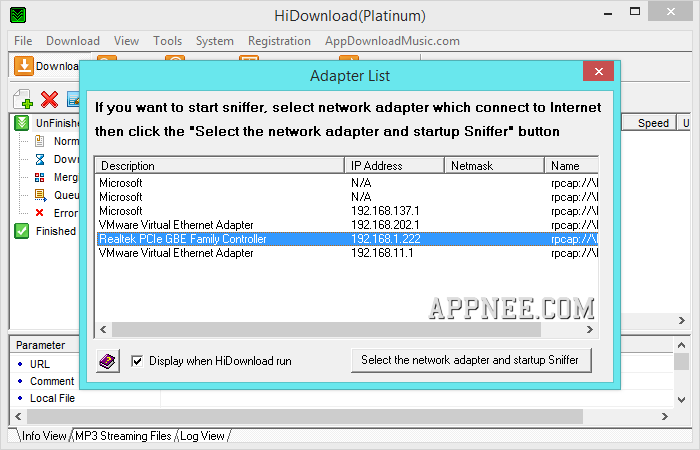Click the HiDownload app logo icon
This screenshot has height=450, width=700.
click(x=18, y=15)
